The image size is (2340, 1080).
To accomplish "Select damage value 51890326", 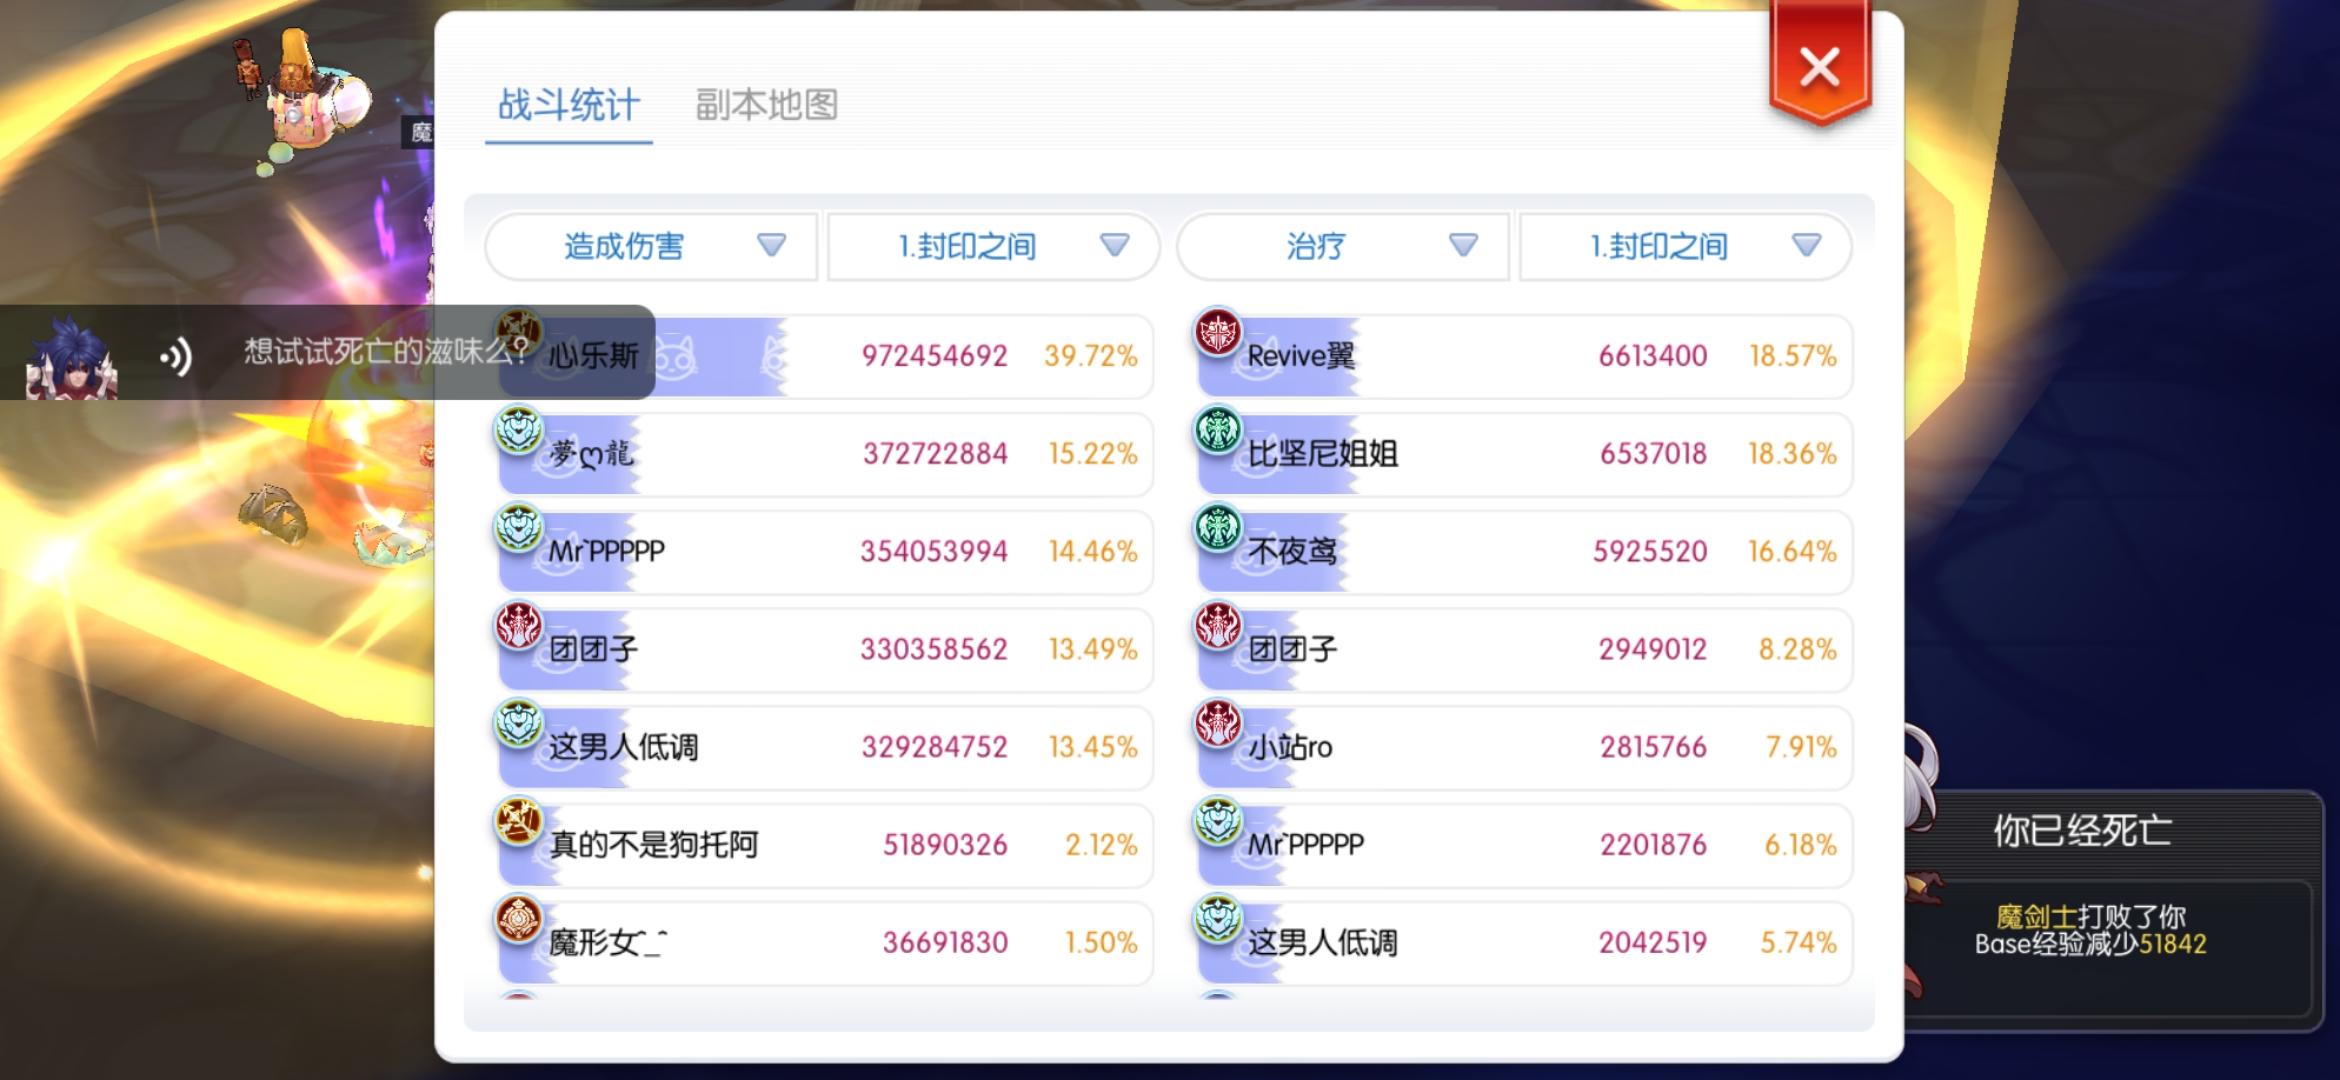I will click(945, 845).
